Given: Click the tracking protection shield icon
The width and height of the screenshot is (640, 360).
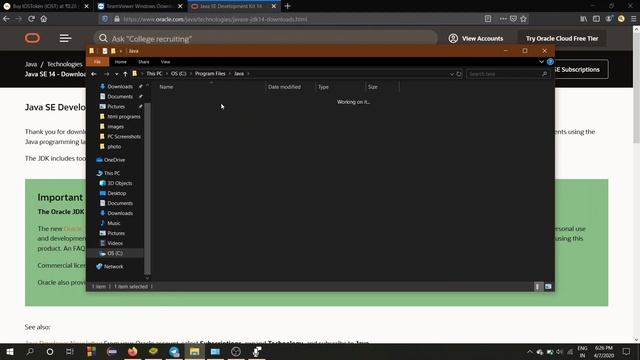Looking at the screenshot, I should 105,19.
